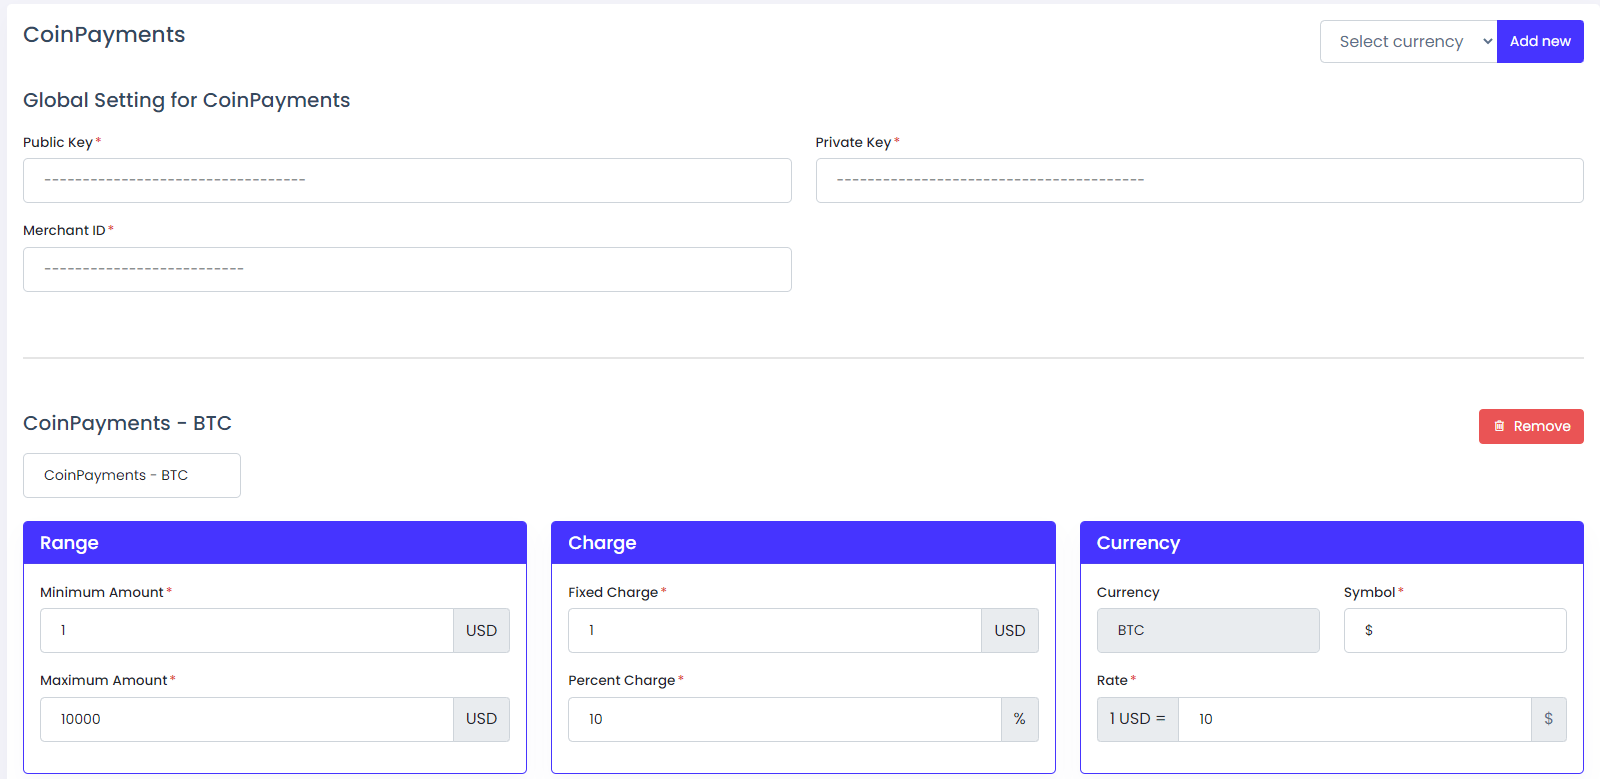Edit the CoinPayments - BTC name field
Screen dimensions: 1600x779
tap(132, 475)
